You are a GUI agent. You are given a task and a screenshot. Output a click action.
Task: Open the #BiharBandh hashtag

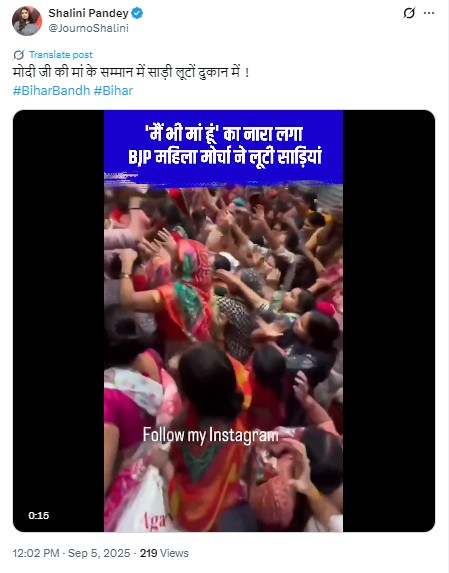pyautogui.click(x=51, y=91)
